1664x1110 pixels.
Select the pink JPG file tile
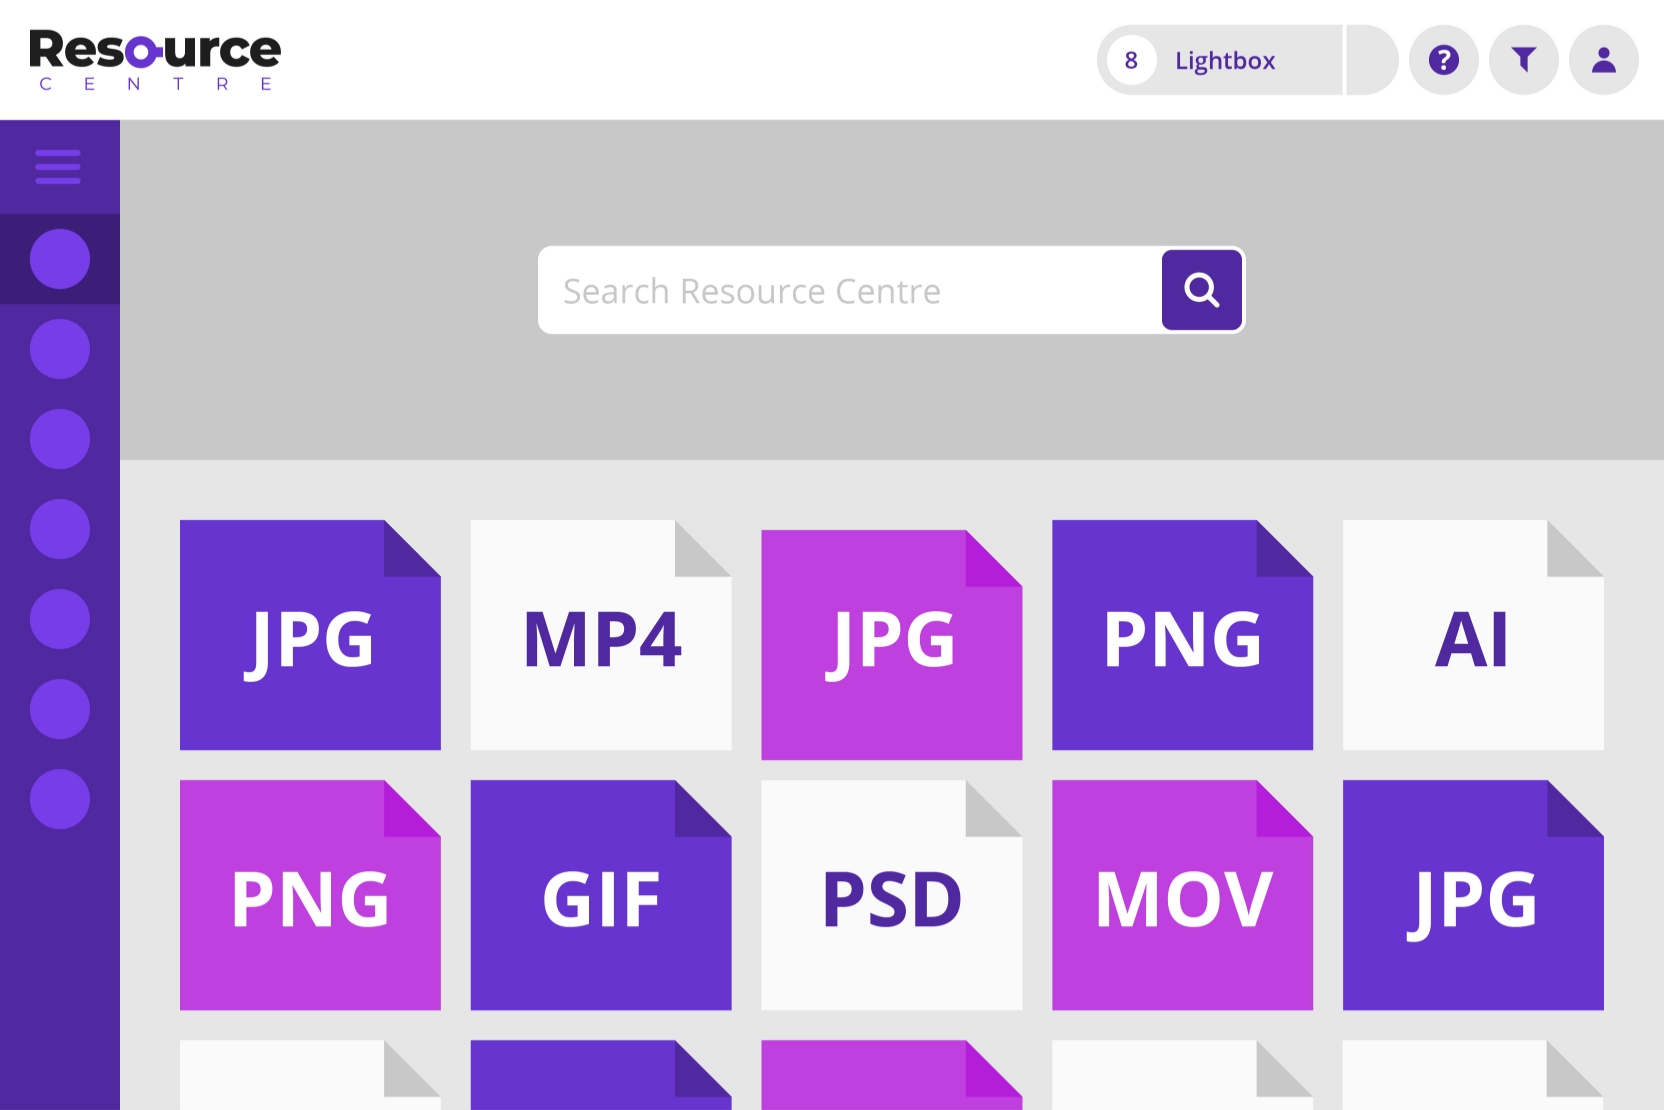(x=891, y=646)
